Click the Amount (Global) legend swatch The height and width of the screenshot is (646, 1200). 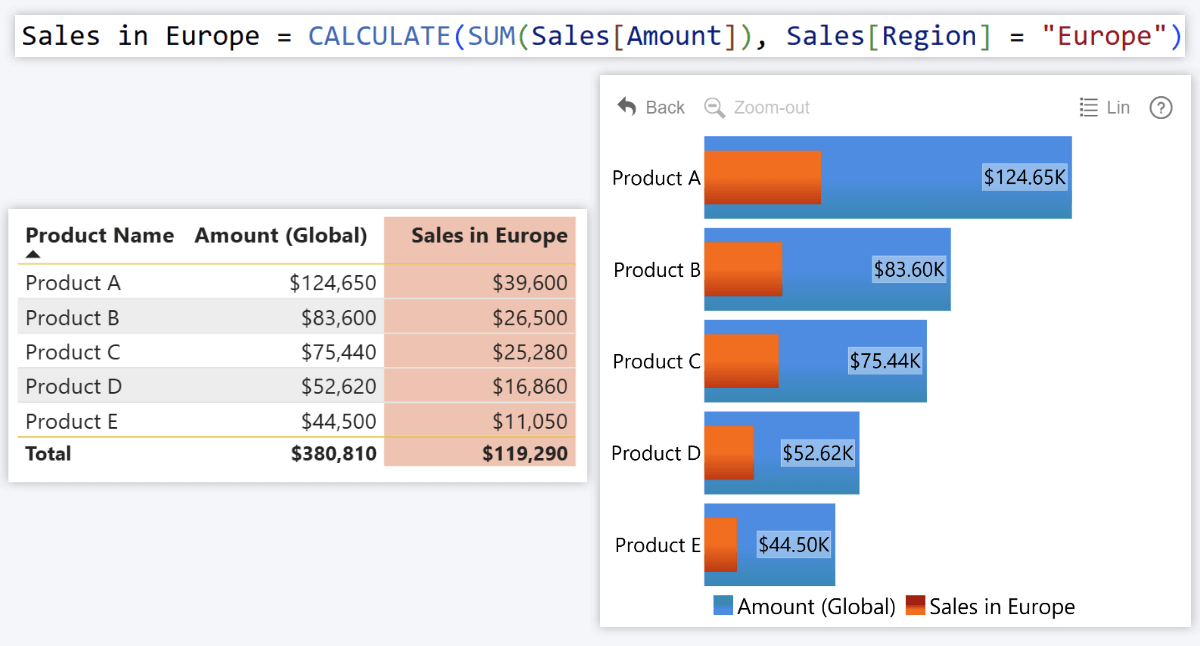point(723,605)
